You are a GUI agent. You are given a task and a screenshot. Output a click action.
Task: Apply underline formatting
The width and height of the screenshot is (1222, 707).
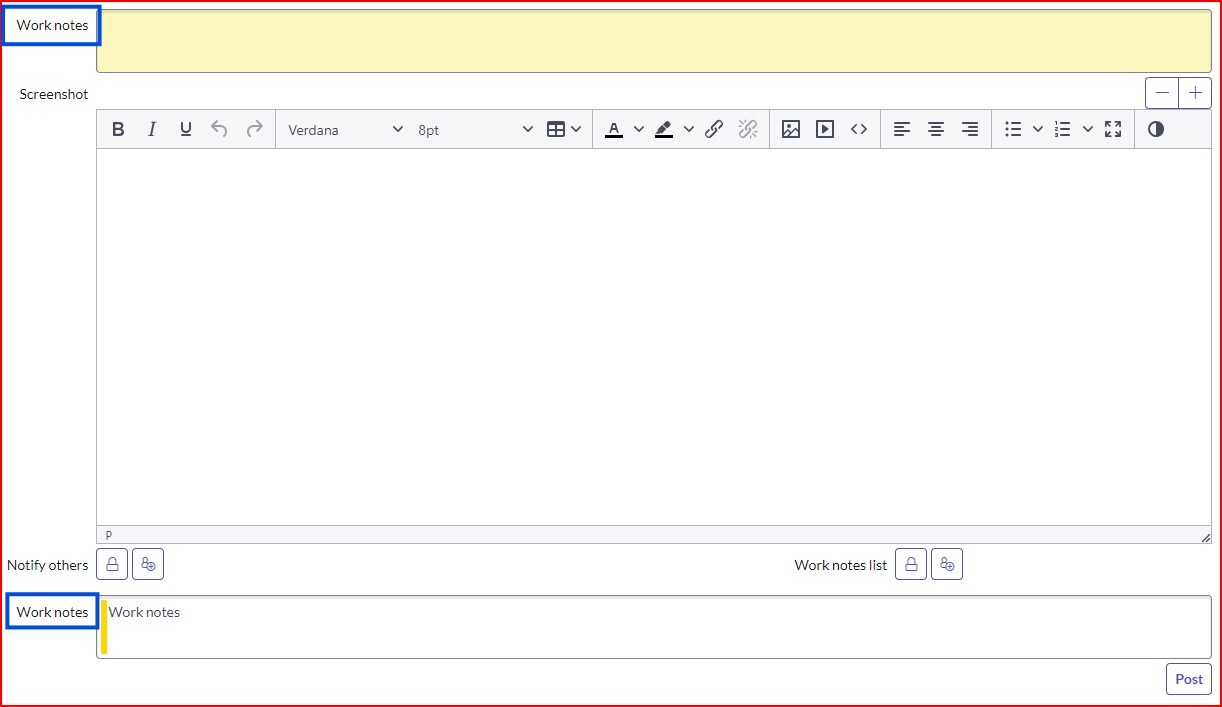click(185, 129)
